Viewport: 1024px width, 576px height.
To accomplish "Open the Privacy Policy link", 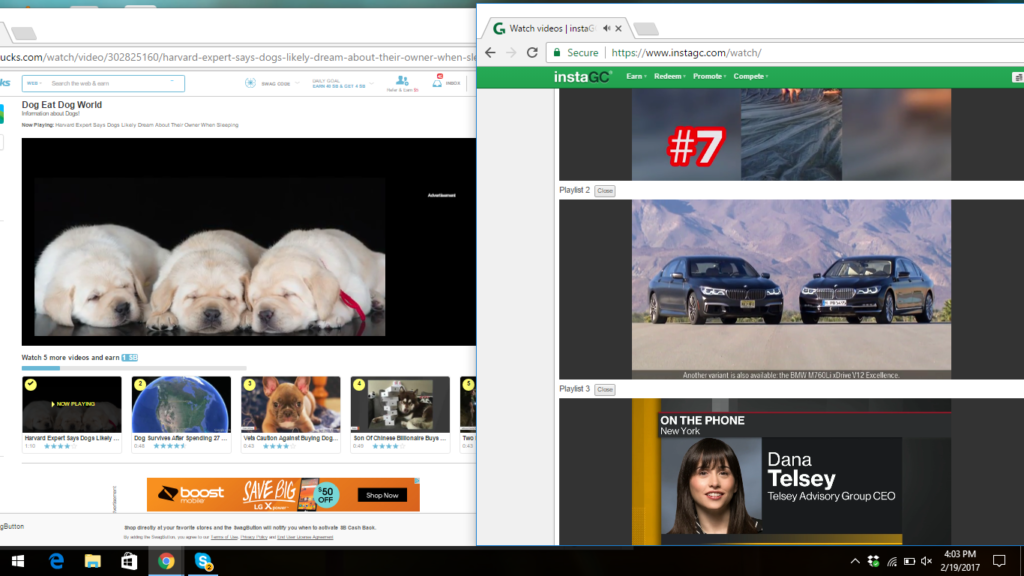I will (x=254, y=537).
